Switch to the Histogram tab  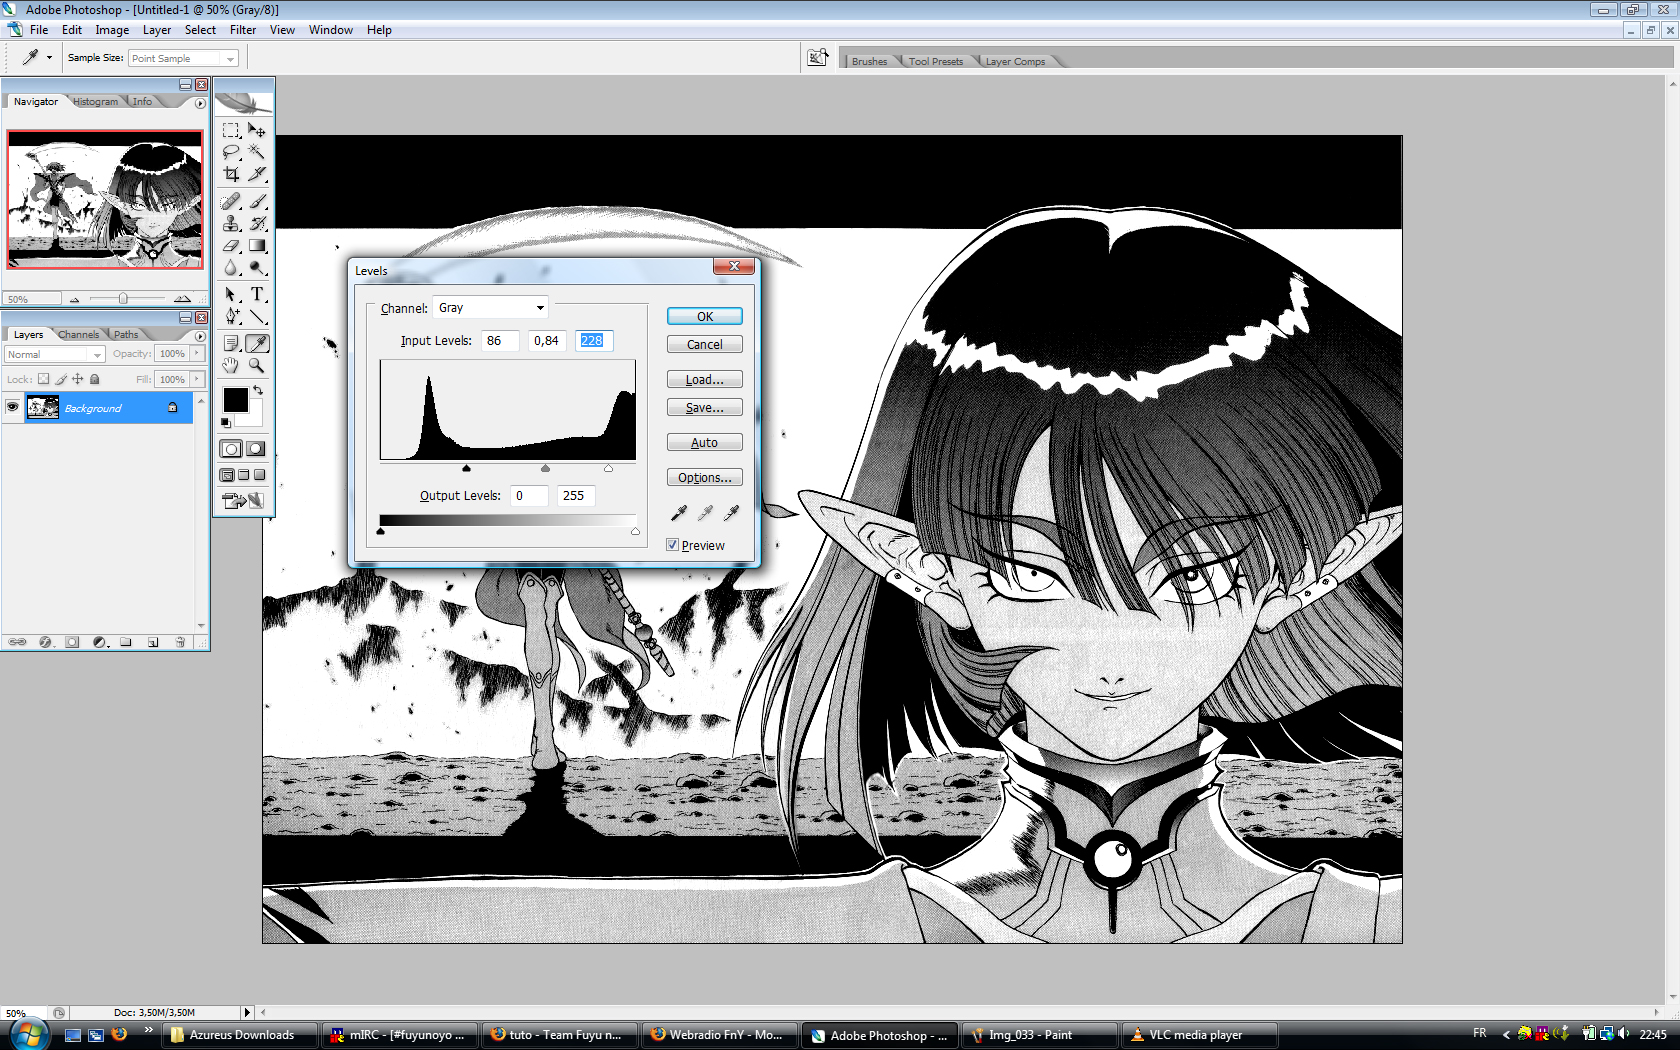point(95,102)
